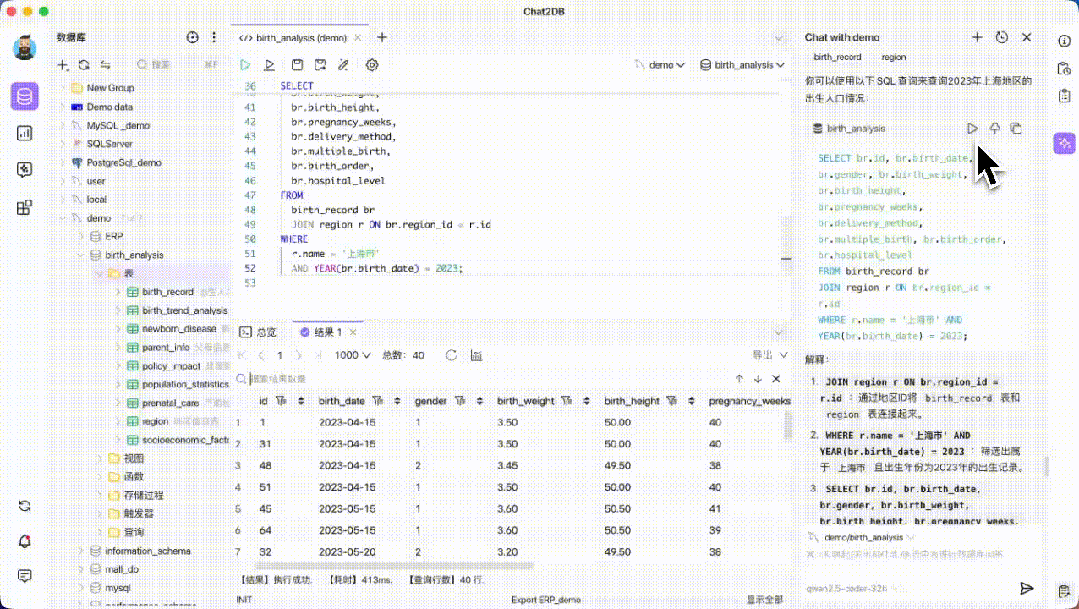Refresh the query result data

(451, 355)
